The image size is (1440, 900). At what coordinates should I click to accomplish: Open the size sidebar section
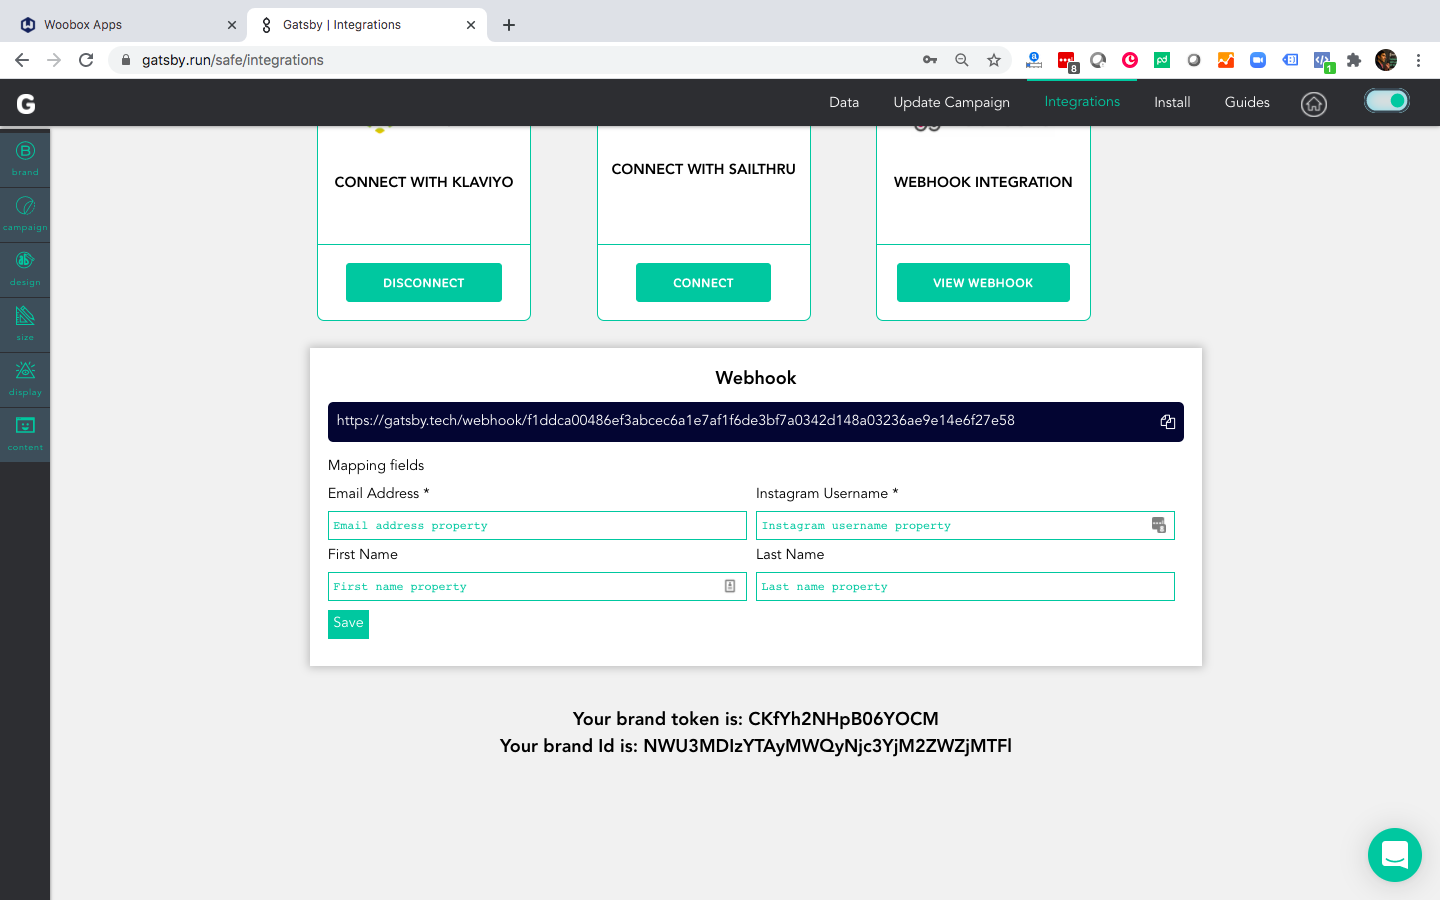(x=25, y=323)
